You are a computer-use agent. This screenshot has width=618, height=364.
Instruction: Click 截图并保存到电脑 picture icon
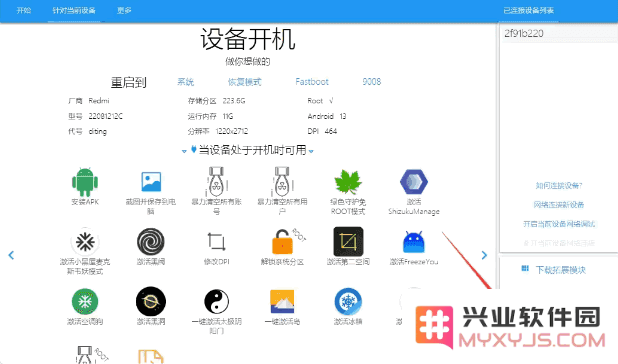coord(151,182)
